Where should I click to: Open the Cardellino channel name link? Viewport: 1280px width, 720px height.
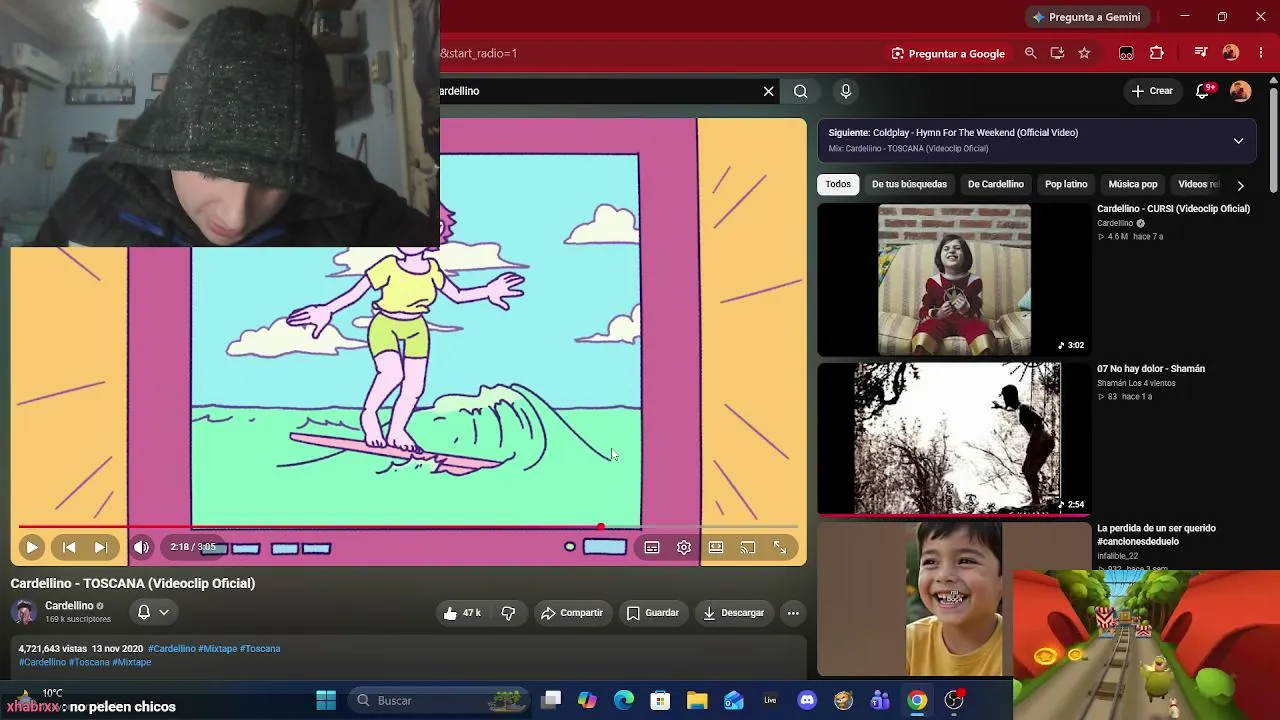69,606
